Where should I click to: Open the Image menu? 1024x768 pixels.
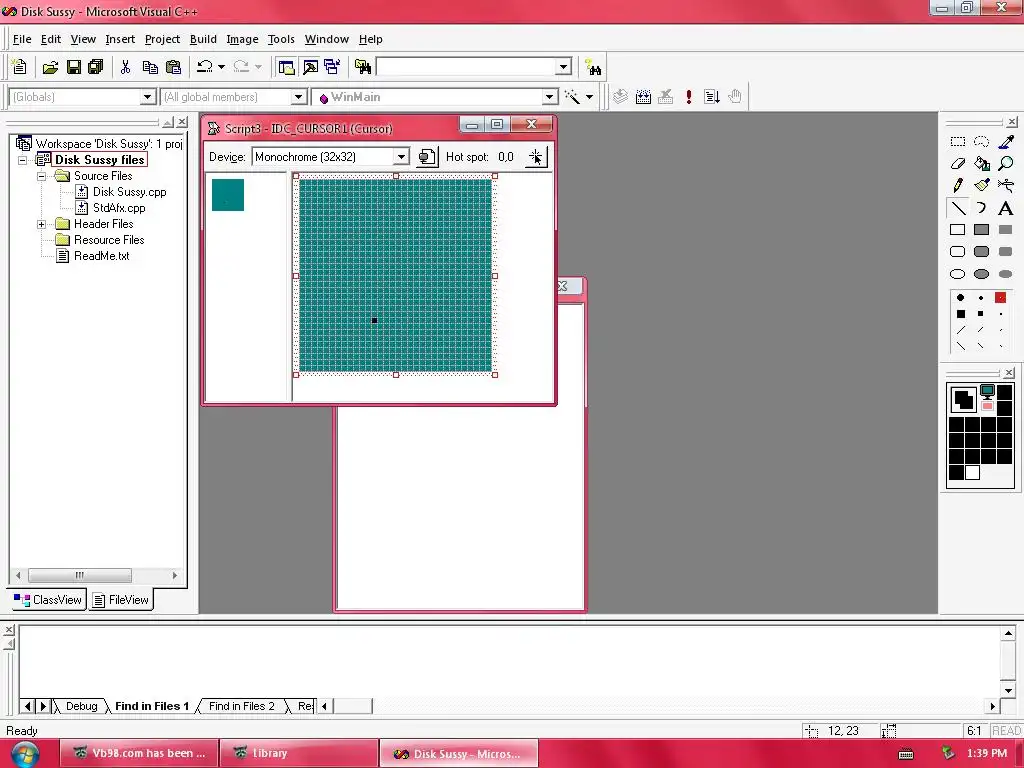(x=242, y=39)
